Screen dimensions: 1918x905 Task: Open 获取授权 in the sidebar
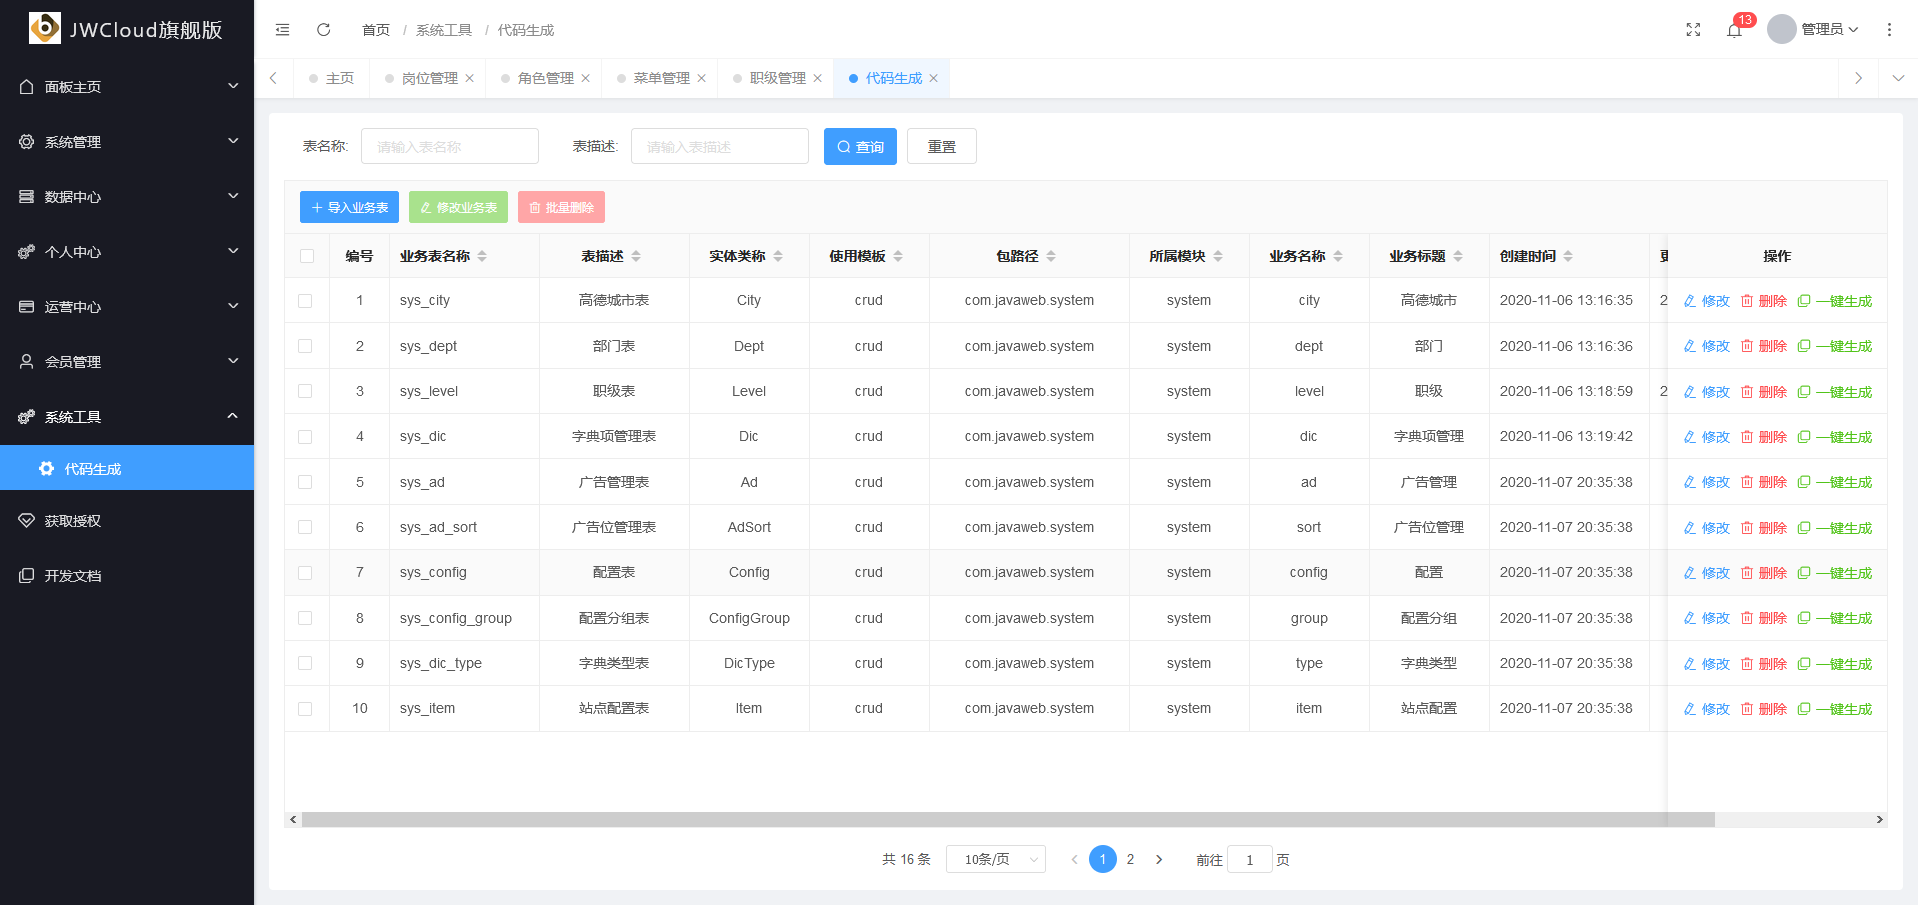[127, 521]
